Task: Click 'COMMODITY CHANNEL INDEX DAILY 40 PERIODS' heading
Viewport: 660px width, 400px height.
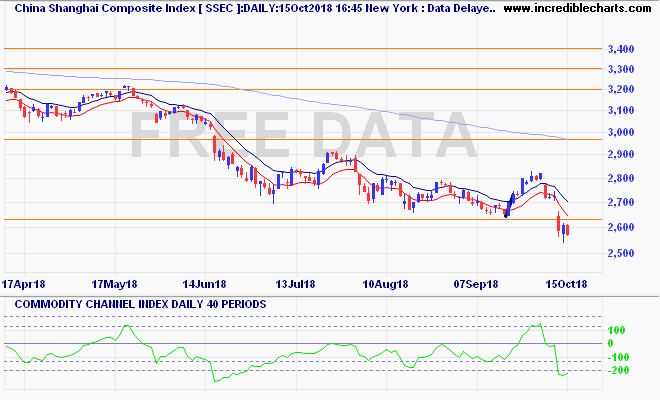Action: [x=141, y=304]
